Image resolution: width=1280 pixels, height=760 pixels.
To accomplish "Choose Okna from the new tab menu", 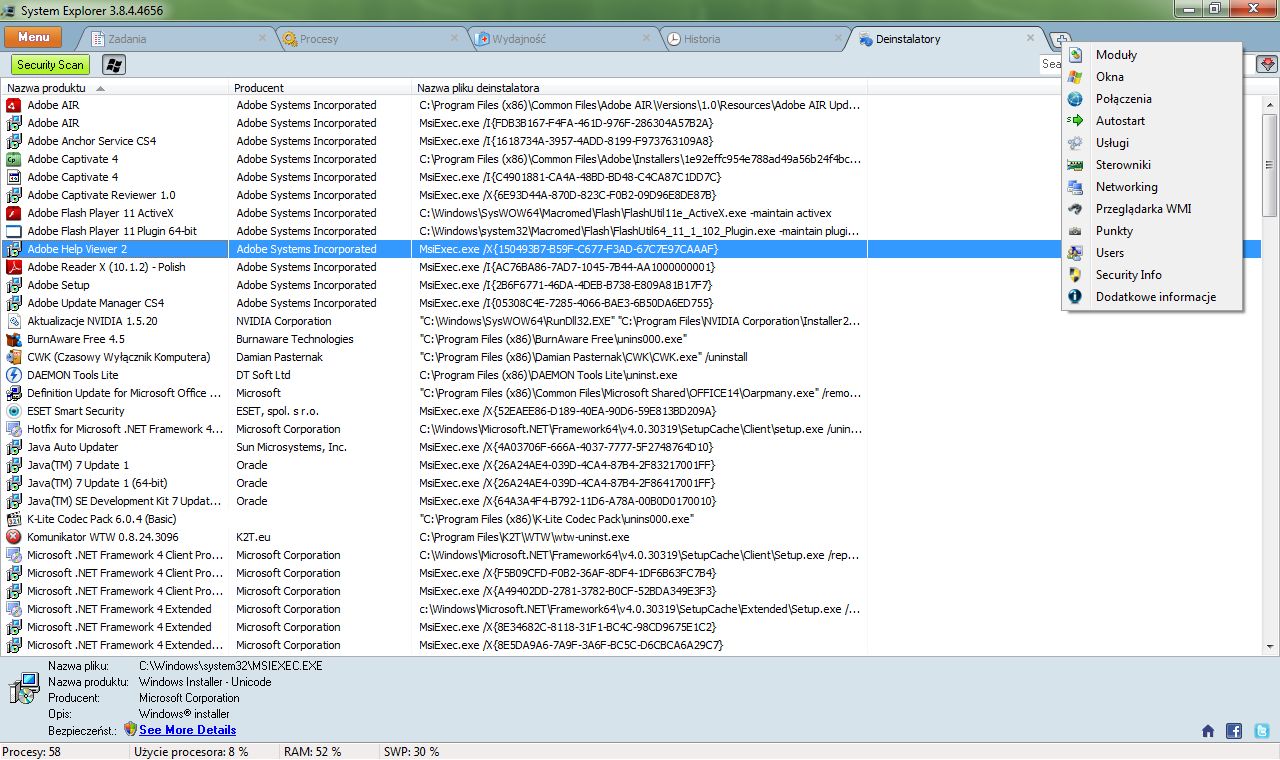I will coord(1152,77).
